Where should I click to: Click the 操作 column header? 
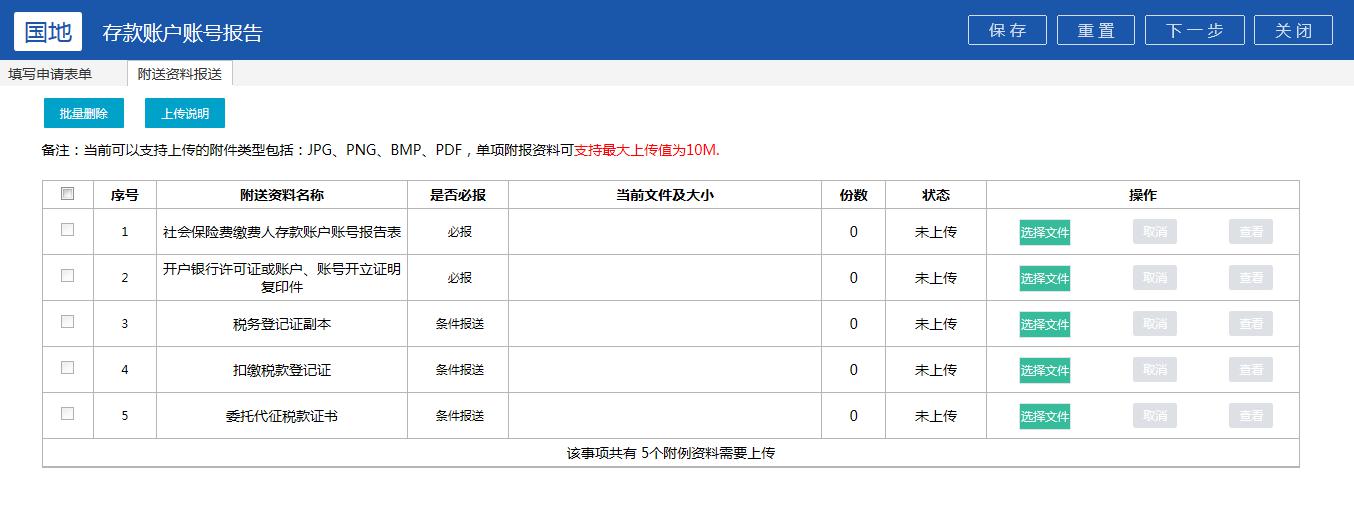[1143, 195]
